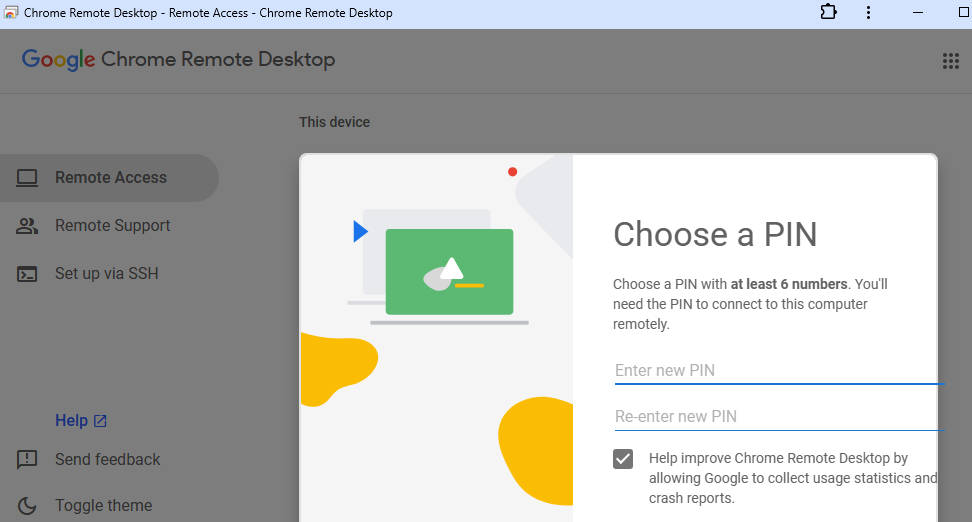Click the Google logo
The image size is (972, 522).
point(58,60)
